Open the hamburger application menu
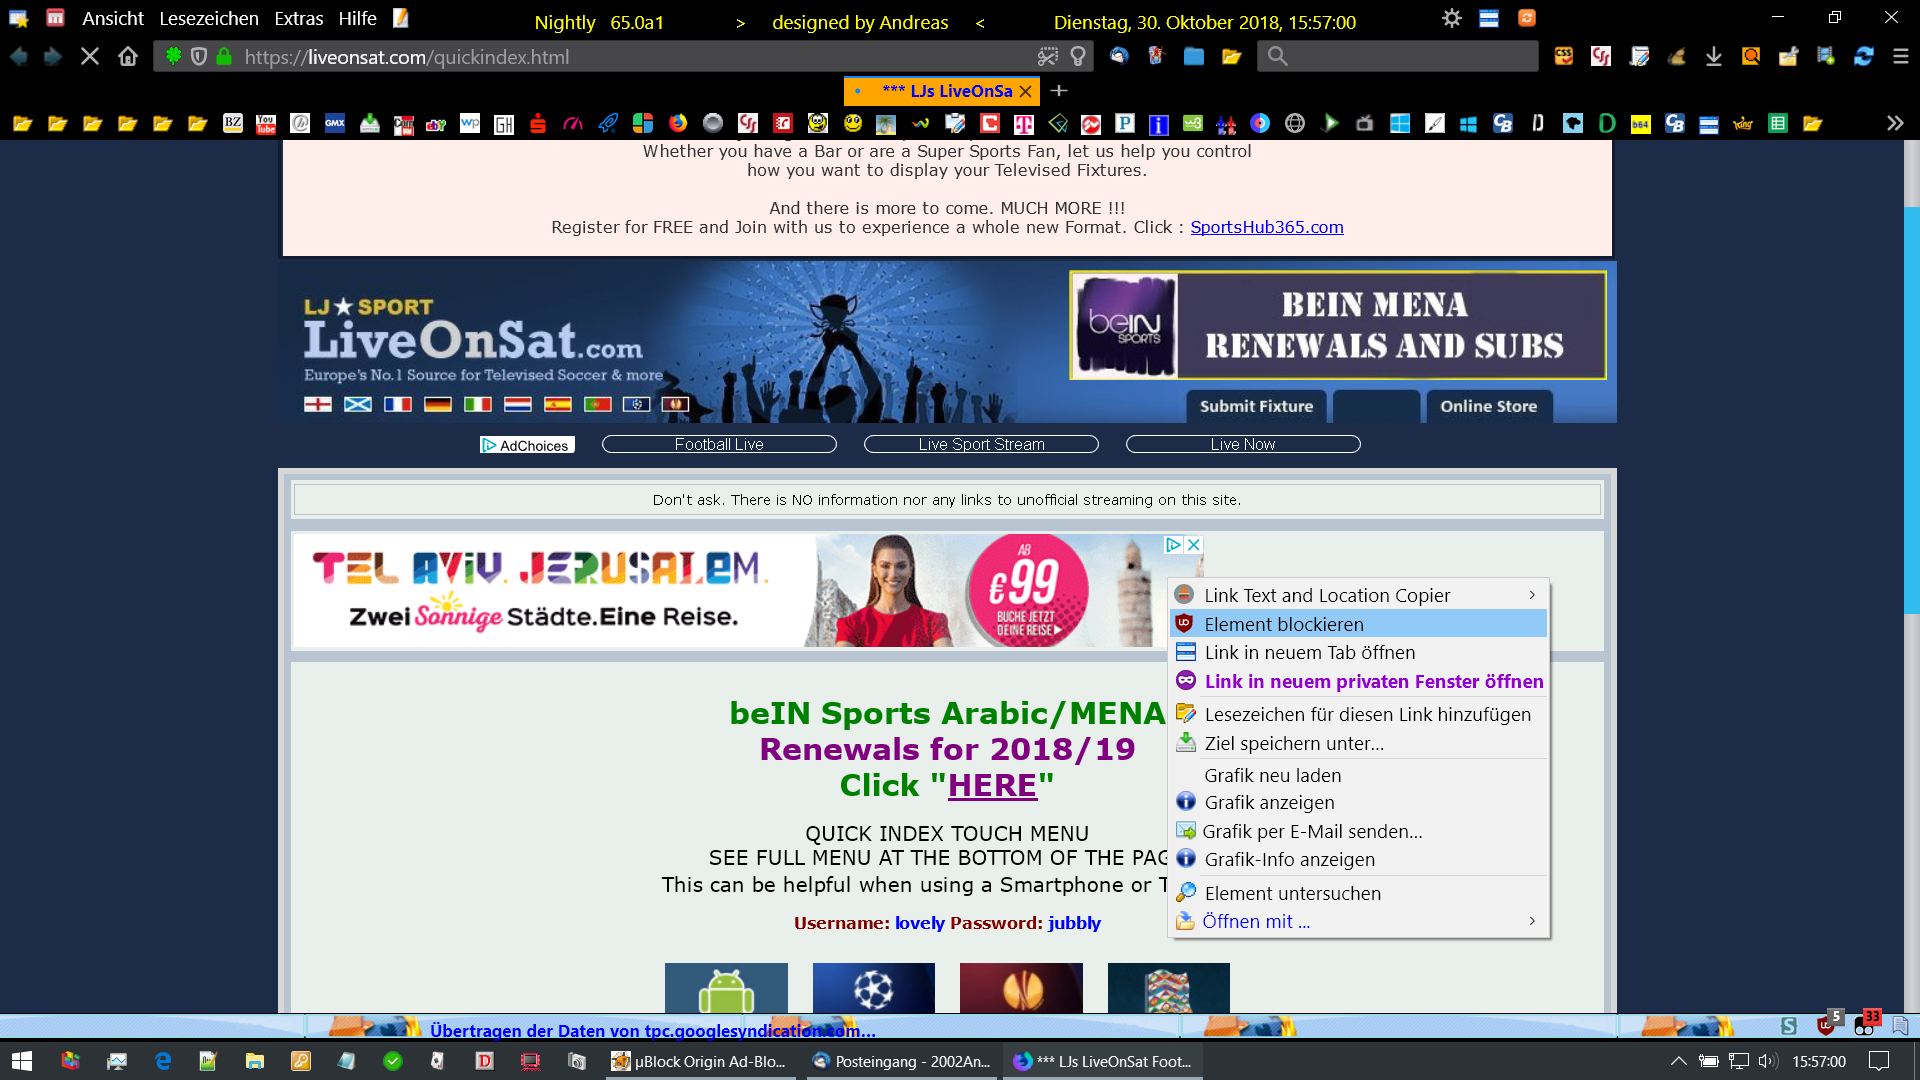The height and width of the screenshot is (1080, 1920). [x=1900, y=57]
